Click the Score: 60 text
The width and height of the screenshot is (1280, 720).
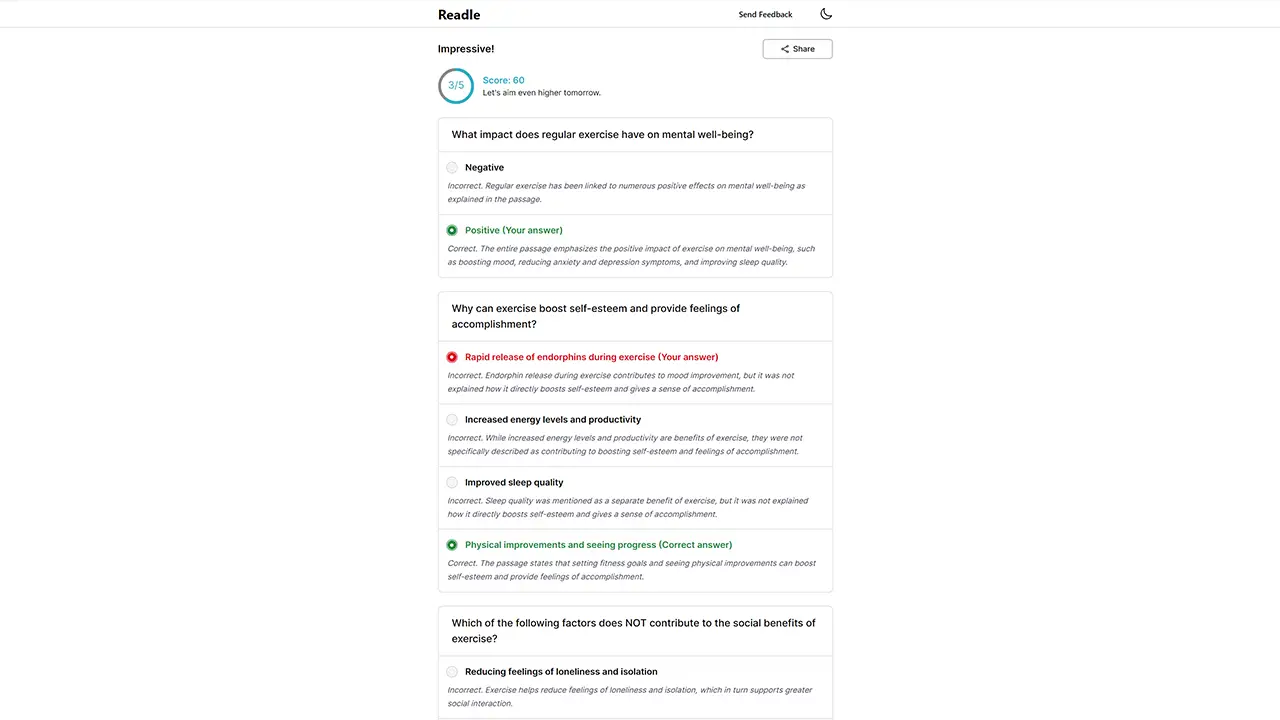(503, 80)
